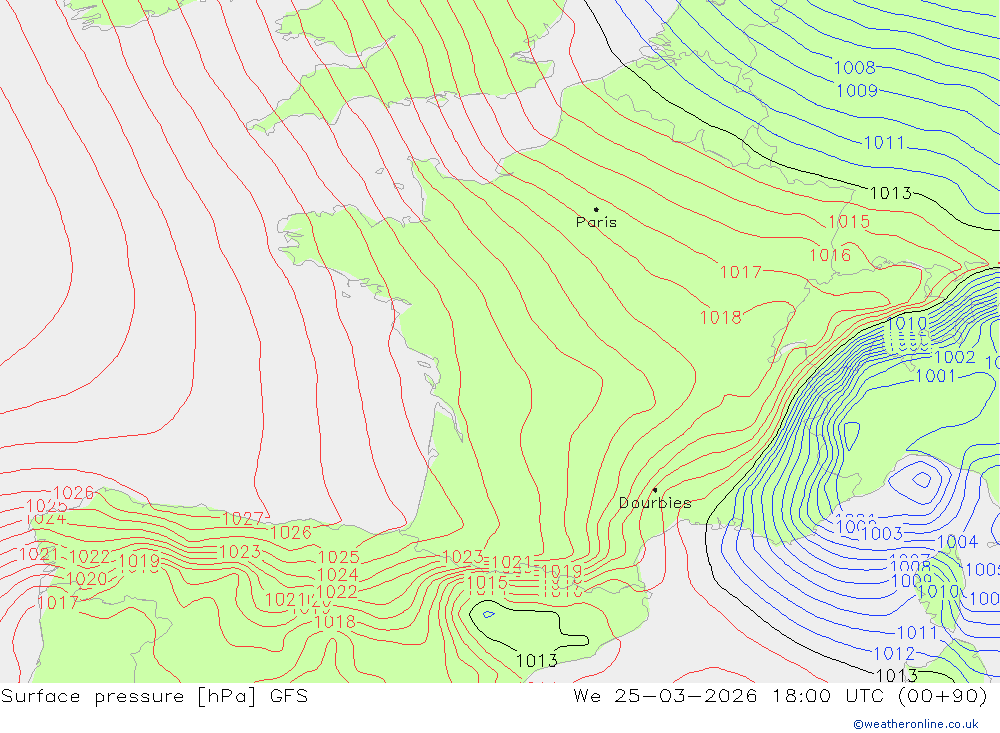Click the blue 1008 isobar label
The height and width of the screenshot is (733, 1000).
pos(855,68)
